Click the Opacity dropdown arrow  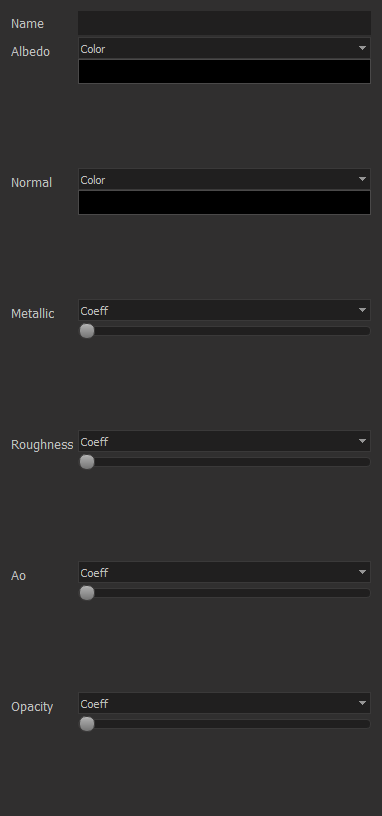[x=363, y=704]
